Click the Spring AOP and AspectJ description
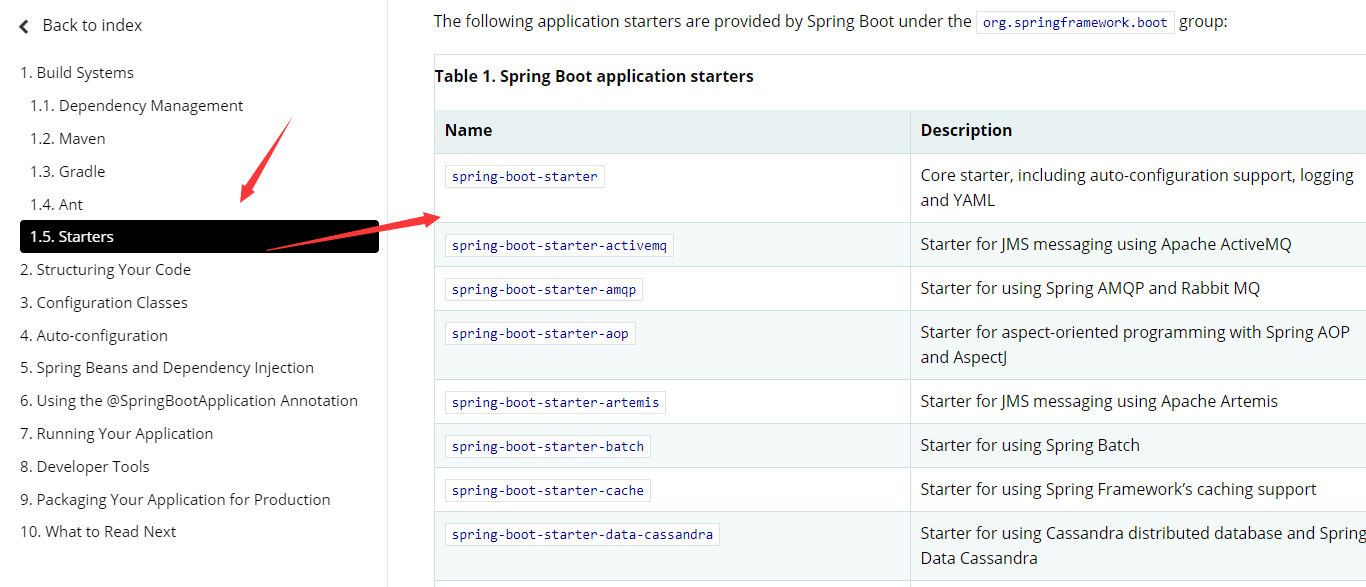Screen dimensions: 1366x587 [1135, 345]
